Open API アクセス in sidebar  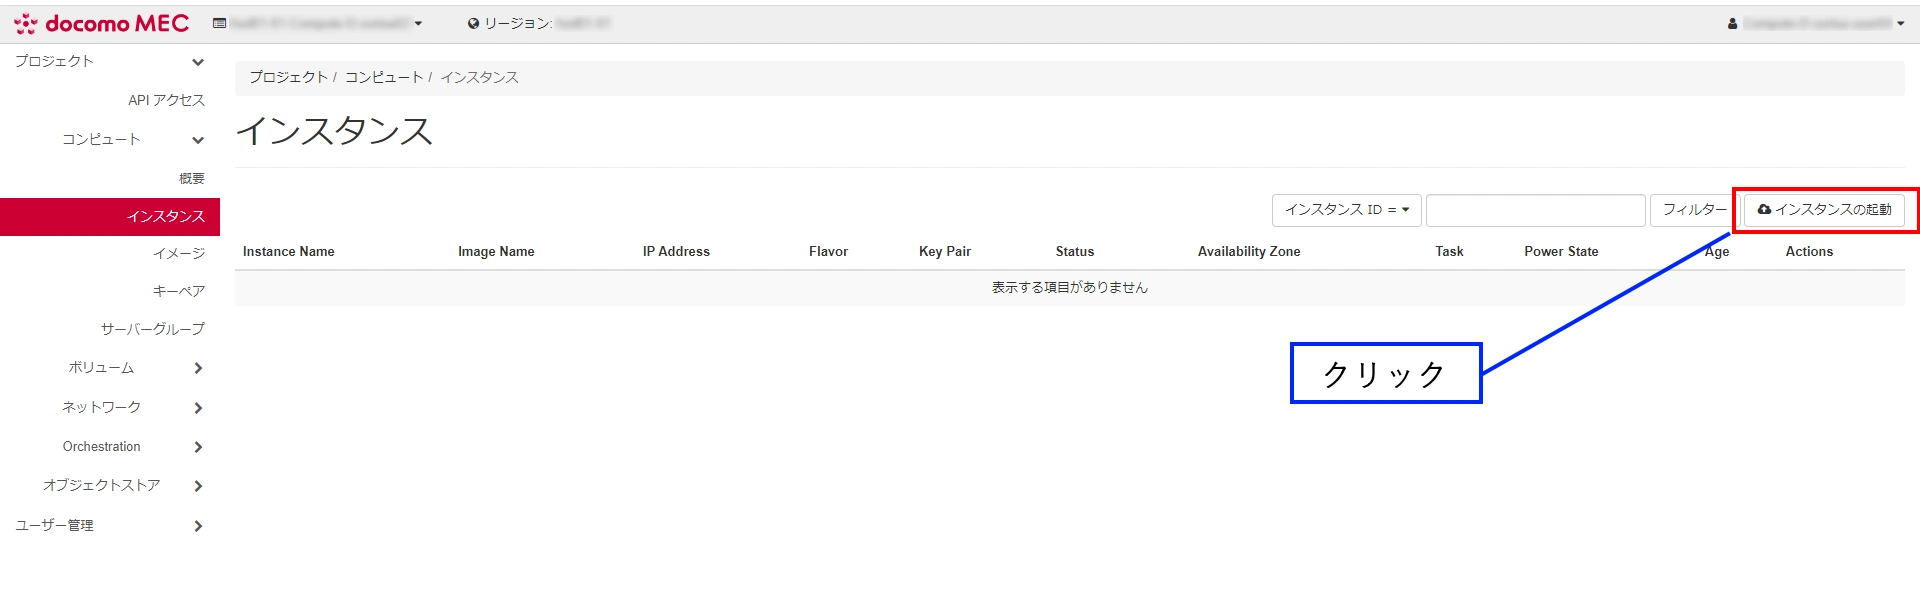click(x=166, y=100)
